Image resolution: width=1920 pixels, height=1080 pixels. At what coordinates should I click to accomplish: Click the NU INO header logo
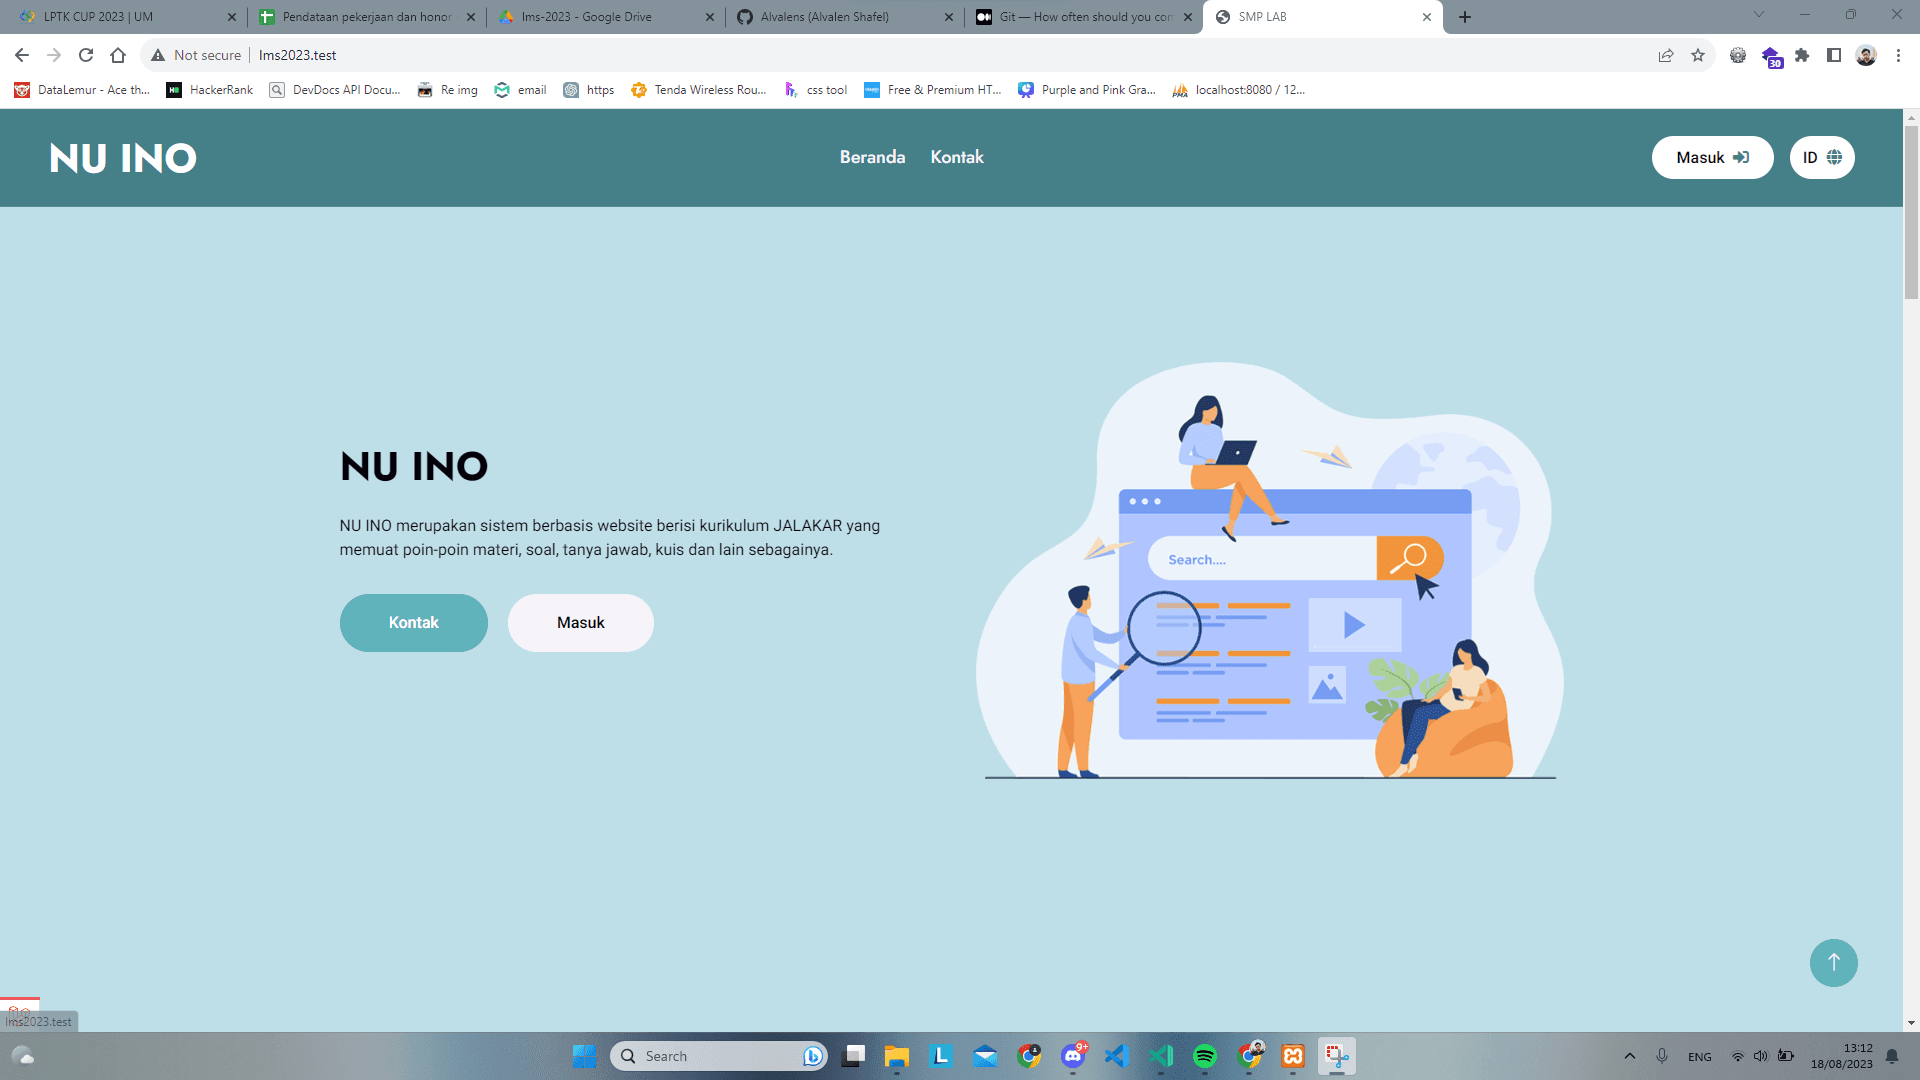tap(123, 158)
